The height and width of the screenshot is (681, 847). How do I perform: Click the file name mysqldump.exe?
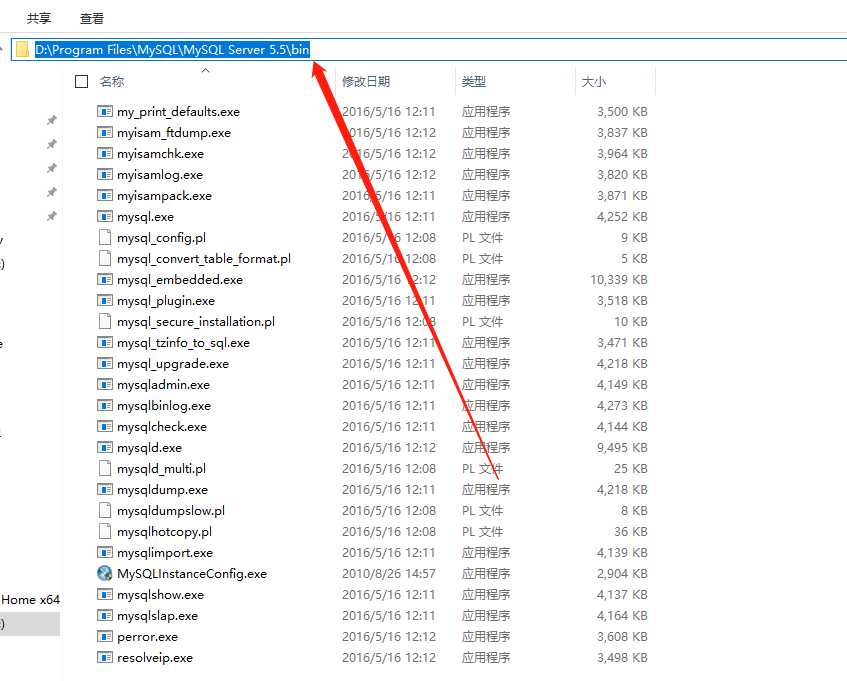(x=163, y=490)
